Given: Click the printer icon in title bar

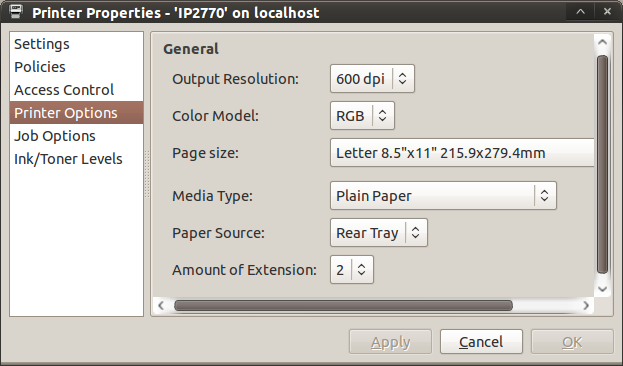Looking at the screenshot, I should pyautogui.click(x=16, y=12).
